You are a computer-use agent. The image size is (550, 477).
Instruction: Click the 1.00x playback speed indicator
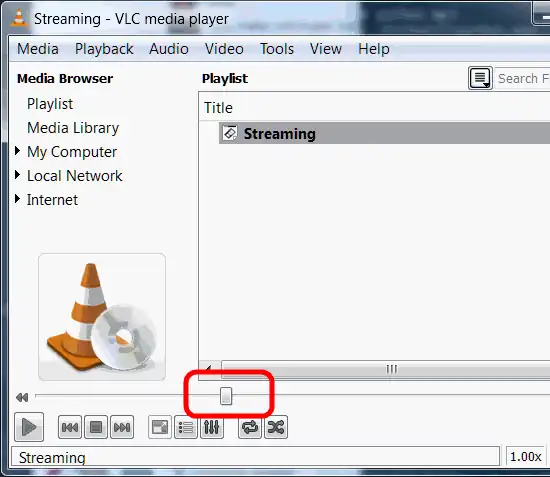click(525, 457)
